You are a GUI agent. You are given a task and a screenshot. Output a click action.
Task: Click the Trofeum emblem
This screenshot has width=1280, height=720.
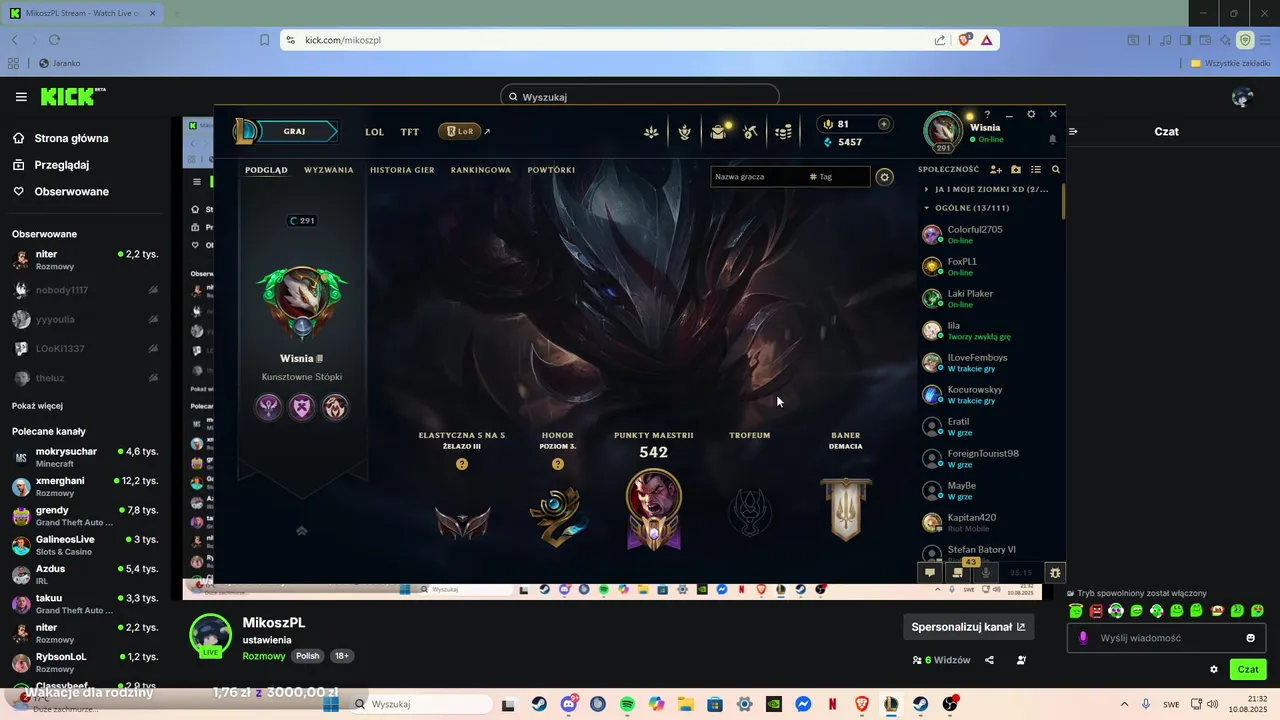[x=749, y=514]
